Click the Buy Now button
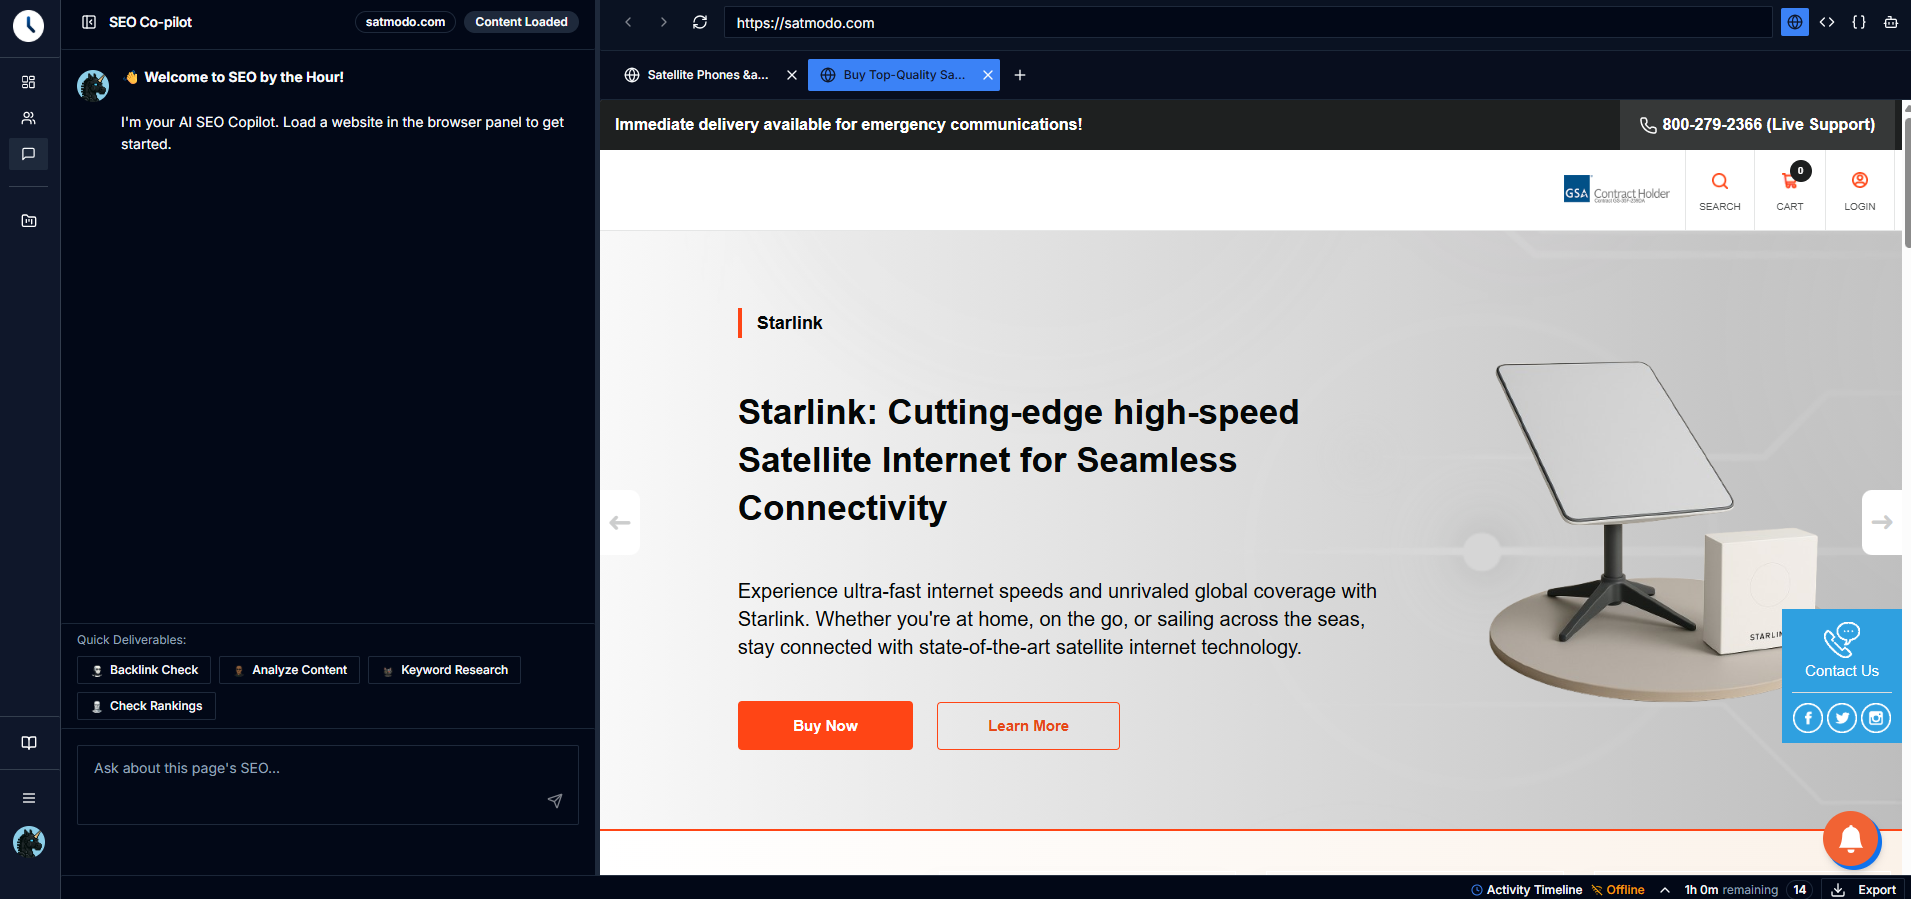 pyautogui.click(x=825, y=726)
